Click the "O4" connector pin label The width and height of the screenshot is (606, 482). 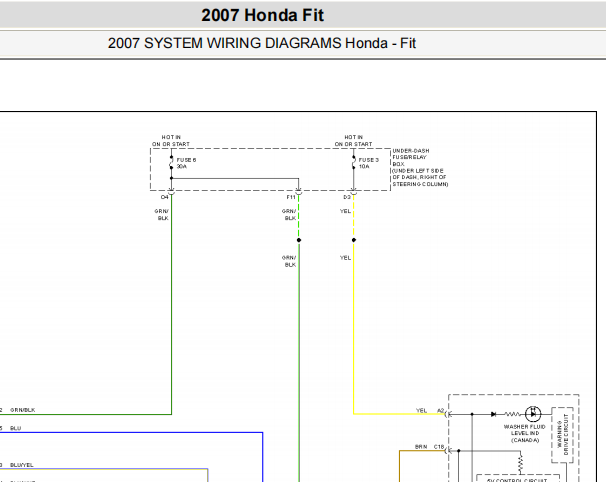coord(165,197)
